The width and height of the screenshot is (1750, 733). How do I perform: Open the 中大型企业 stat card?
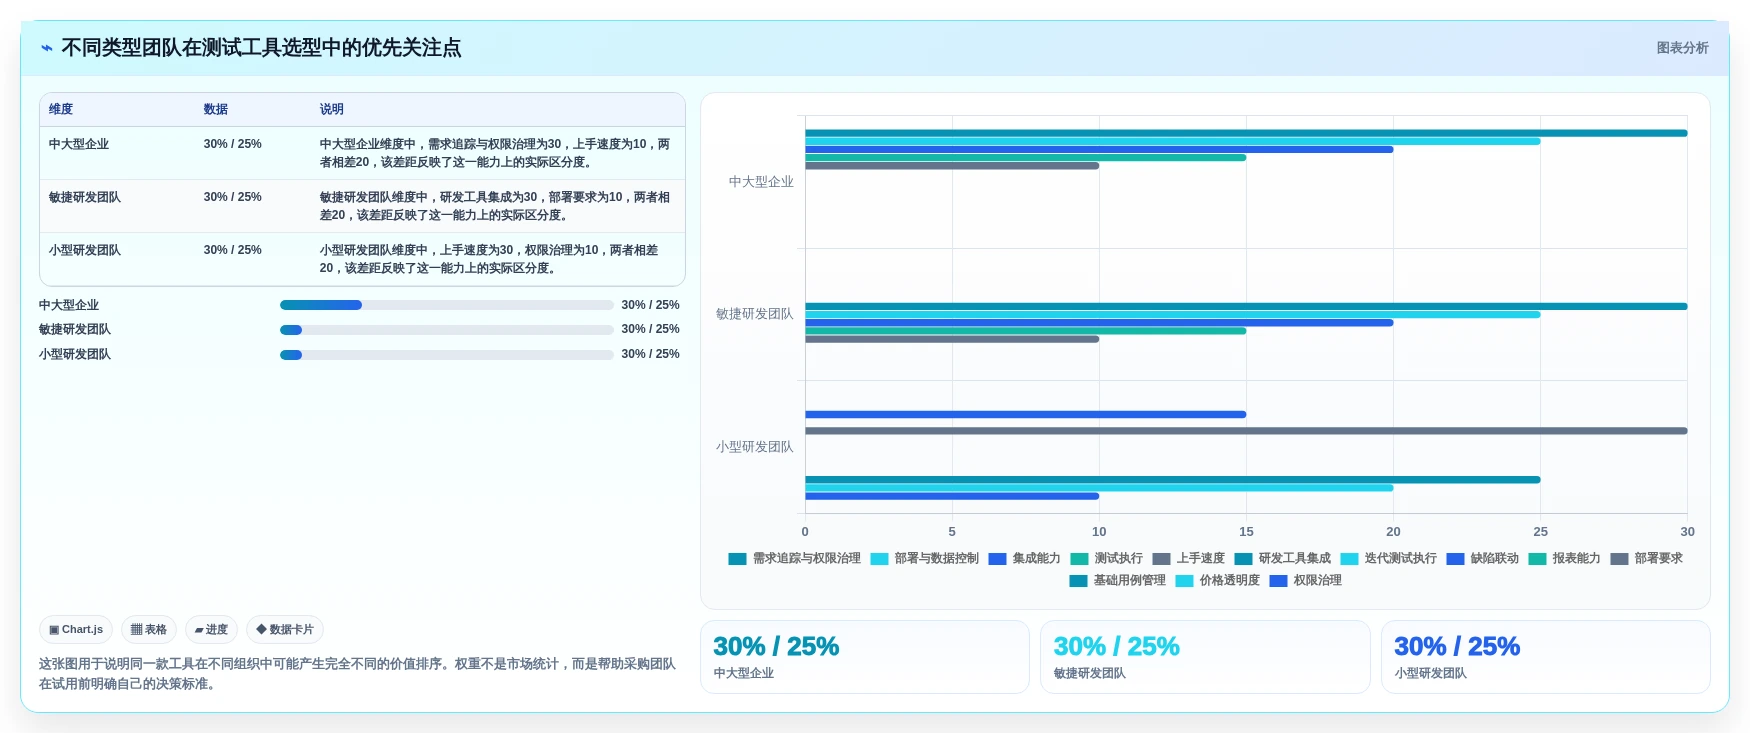865,657
